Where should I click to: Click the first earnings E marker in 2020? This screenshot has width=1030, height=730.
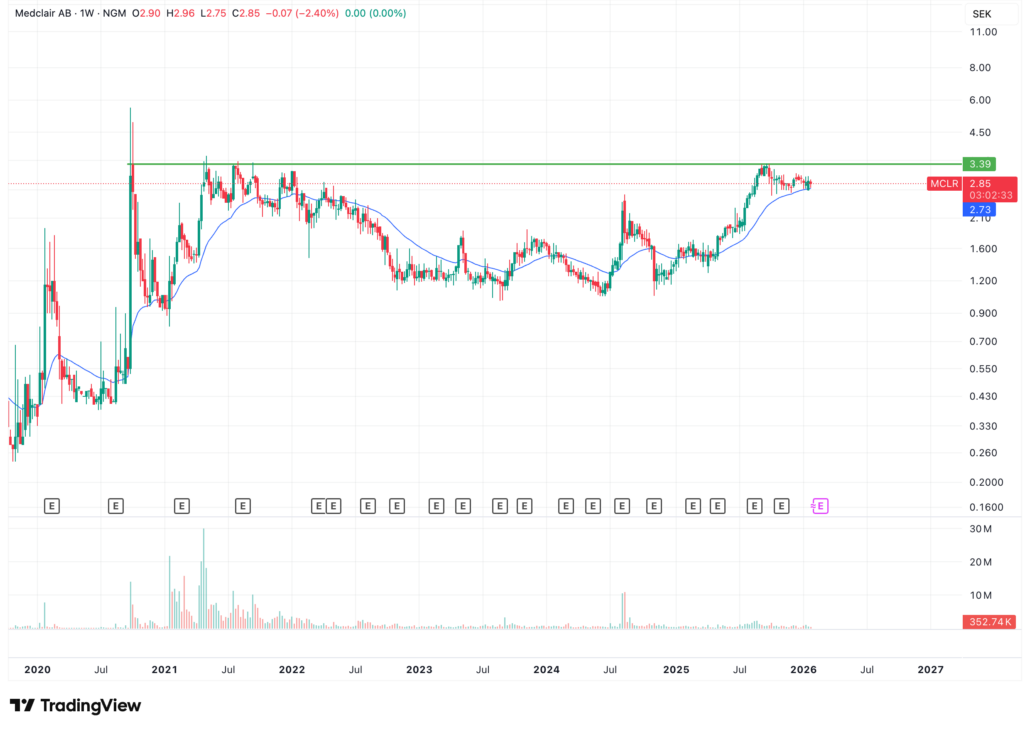pos(52,507)
